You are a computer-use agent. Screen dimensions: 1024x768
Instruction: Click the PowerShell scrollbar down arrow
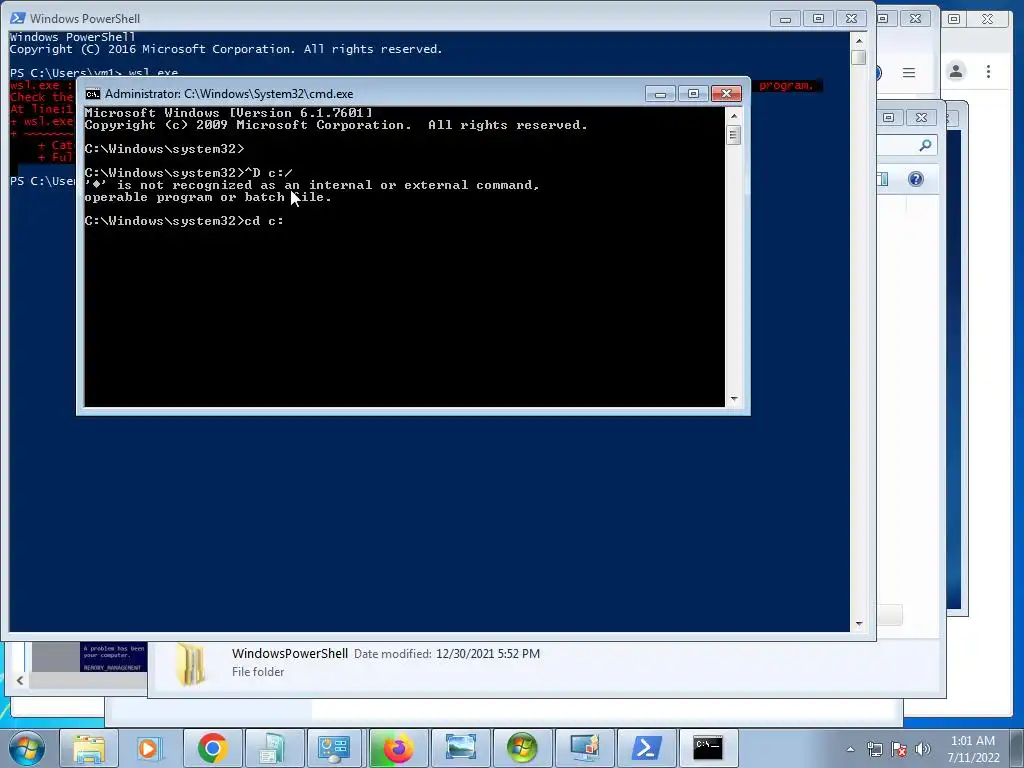(859, 624)
